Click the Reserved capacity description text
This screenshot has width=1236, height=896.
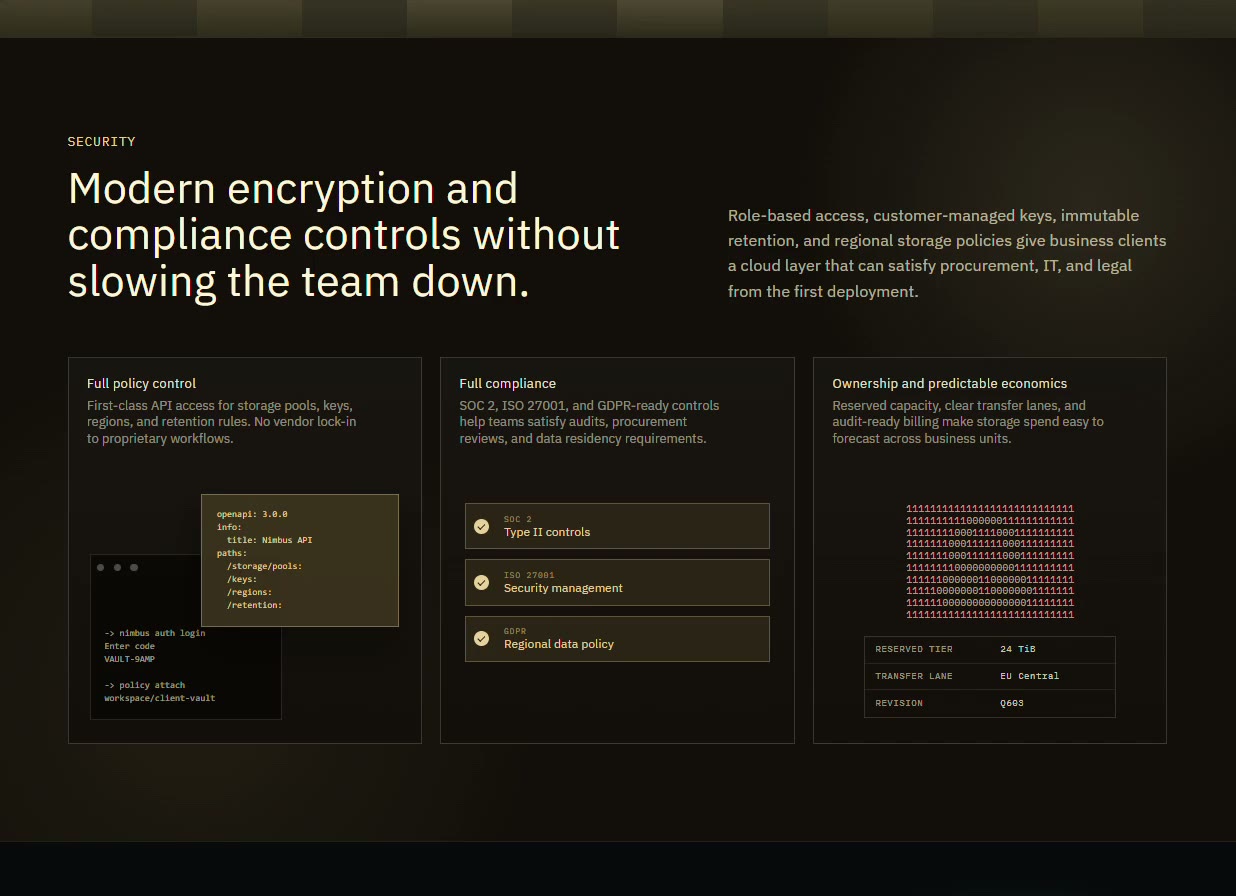968,422
